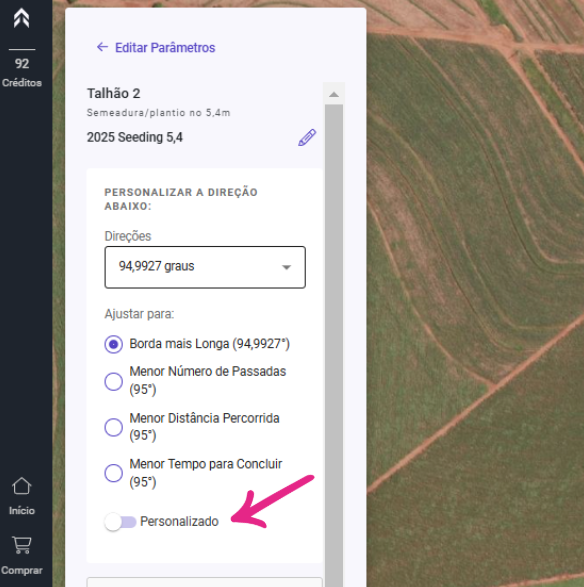The width and height of the screenshot is (584, 587).
Task: Click the scrollbar up arrow in the panel
Action: [x=334, y=94]
